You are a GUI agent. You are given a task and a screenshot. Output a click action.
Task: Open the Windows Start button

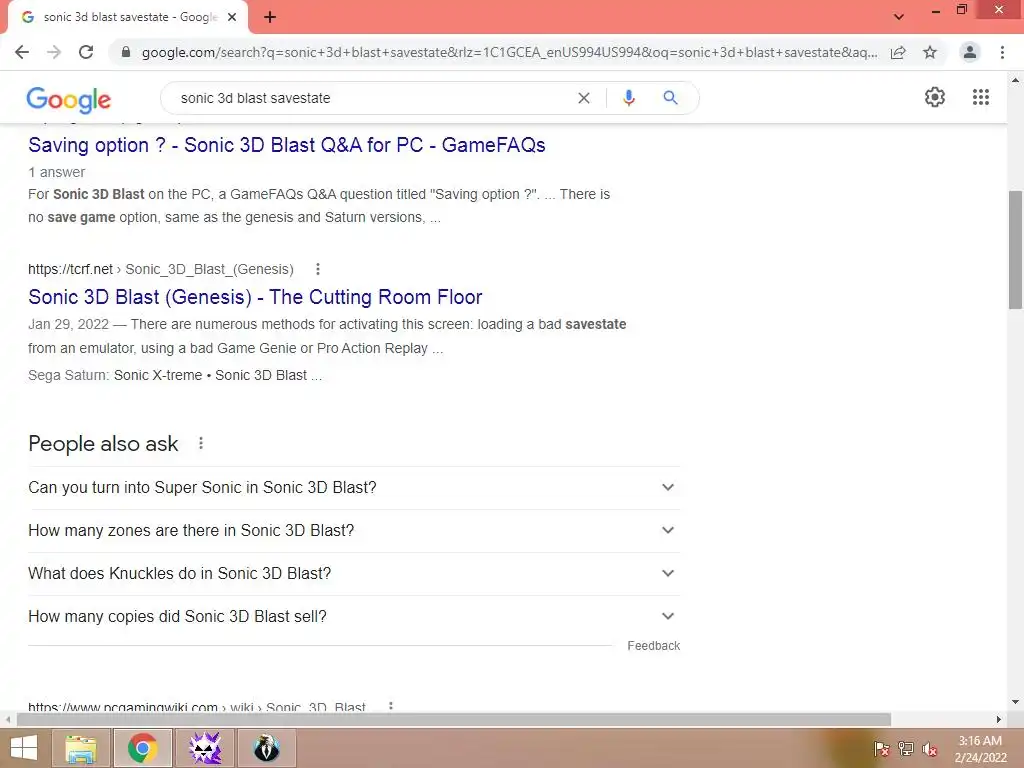pyautogui.click(x=24, y=748)
